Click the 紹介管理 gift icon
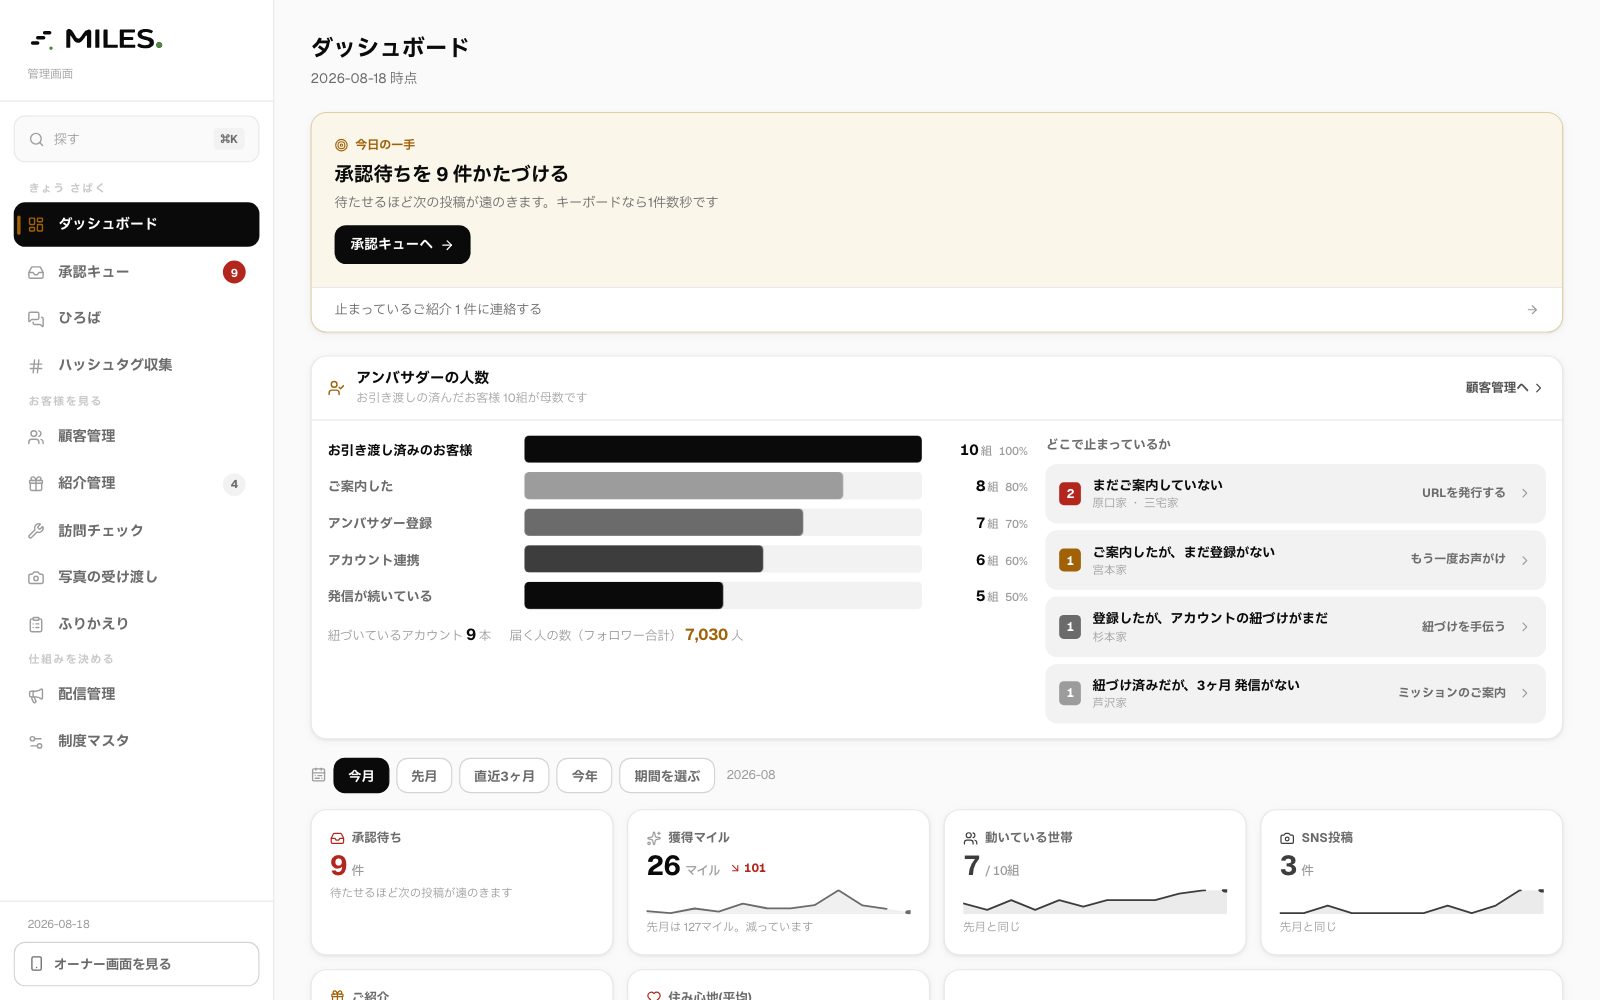1600x1000 pixels. pos(36,484)
